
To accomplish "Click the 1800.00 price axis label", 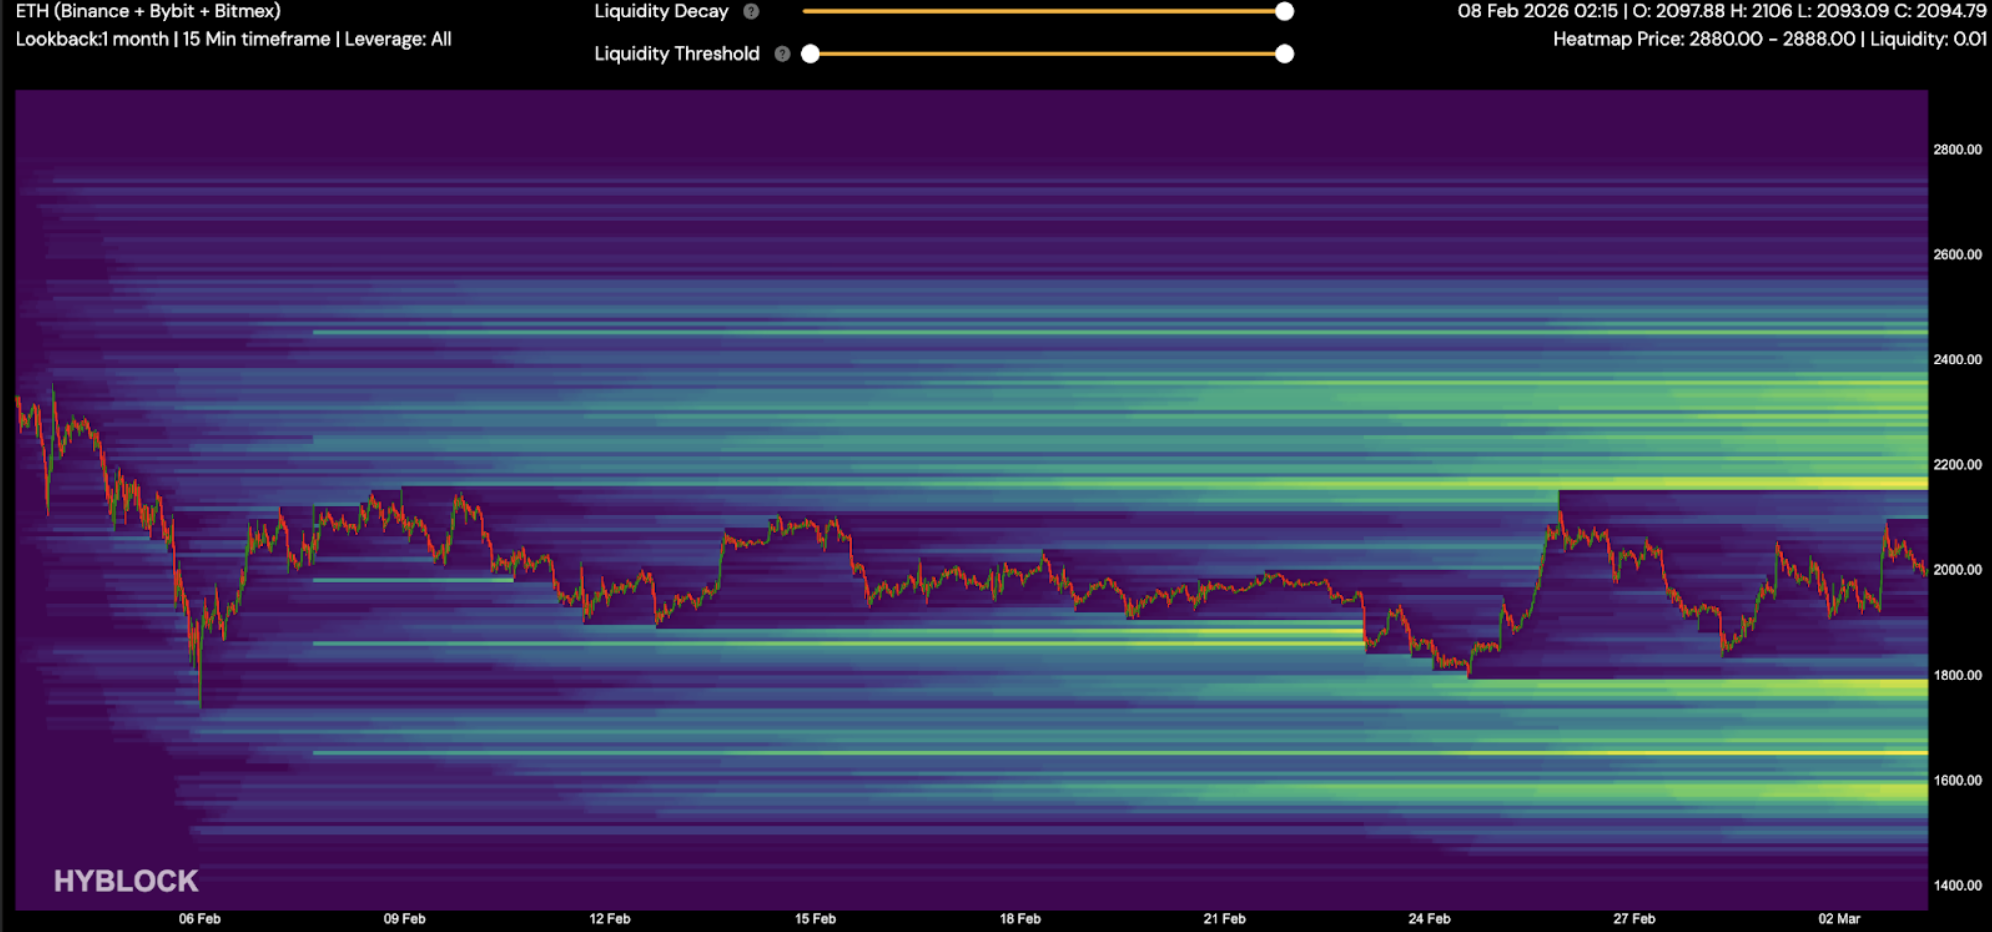I will tap(1957, 676).
